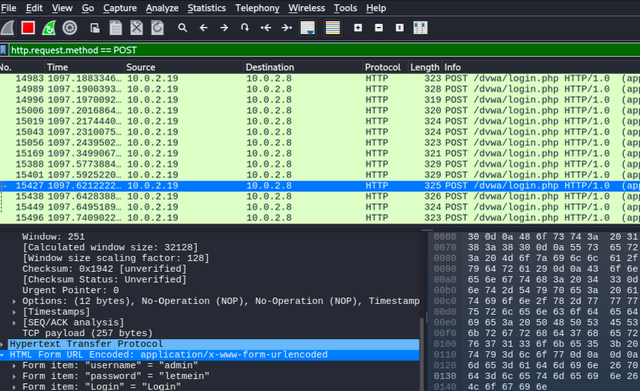
Task: Expand the "username" = "admin" form item
Action: [14, 365]
